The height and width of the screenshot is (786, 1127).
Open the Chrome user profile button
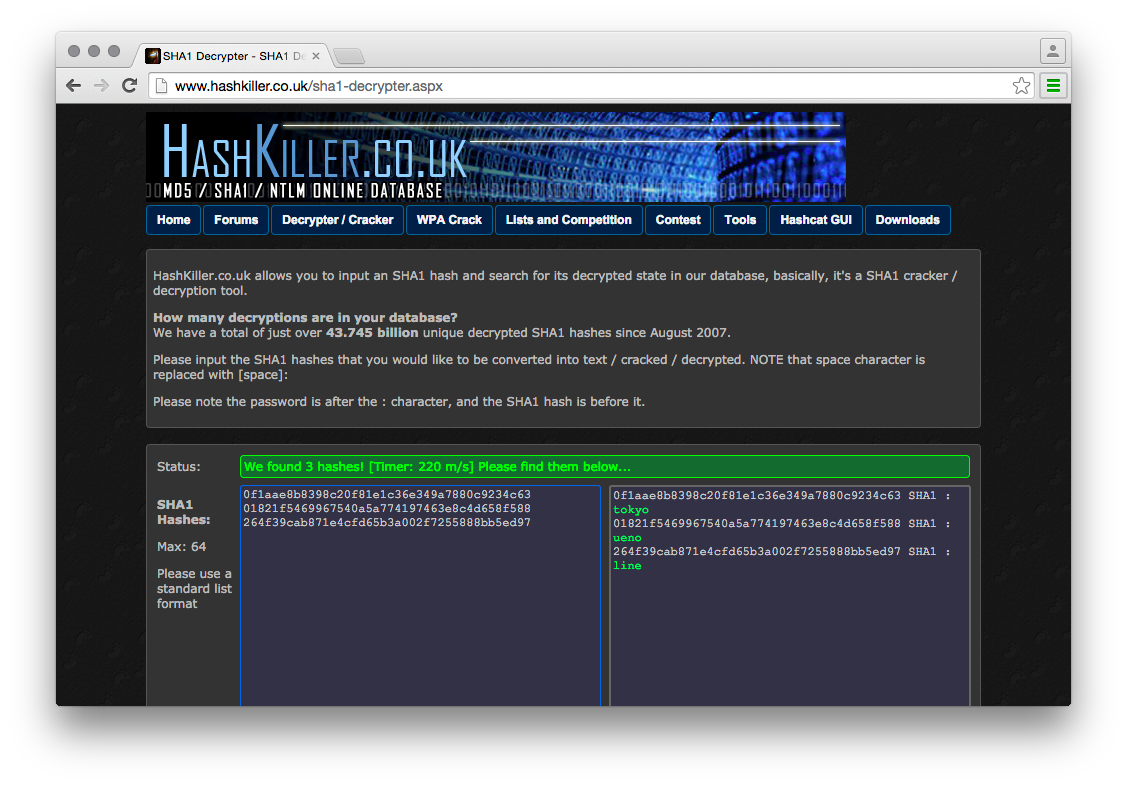pyautogui.click(x=1052, y=51)
